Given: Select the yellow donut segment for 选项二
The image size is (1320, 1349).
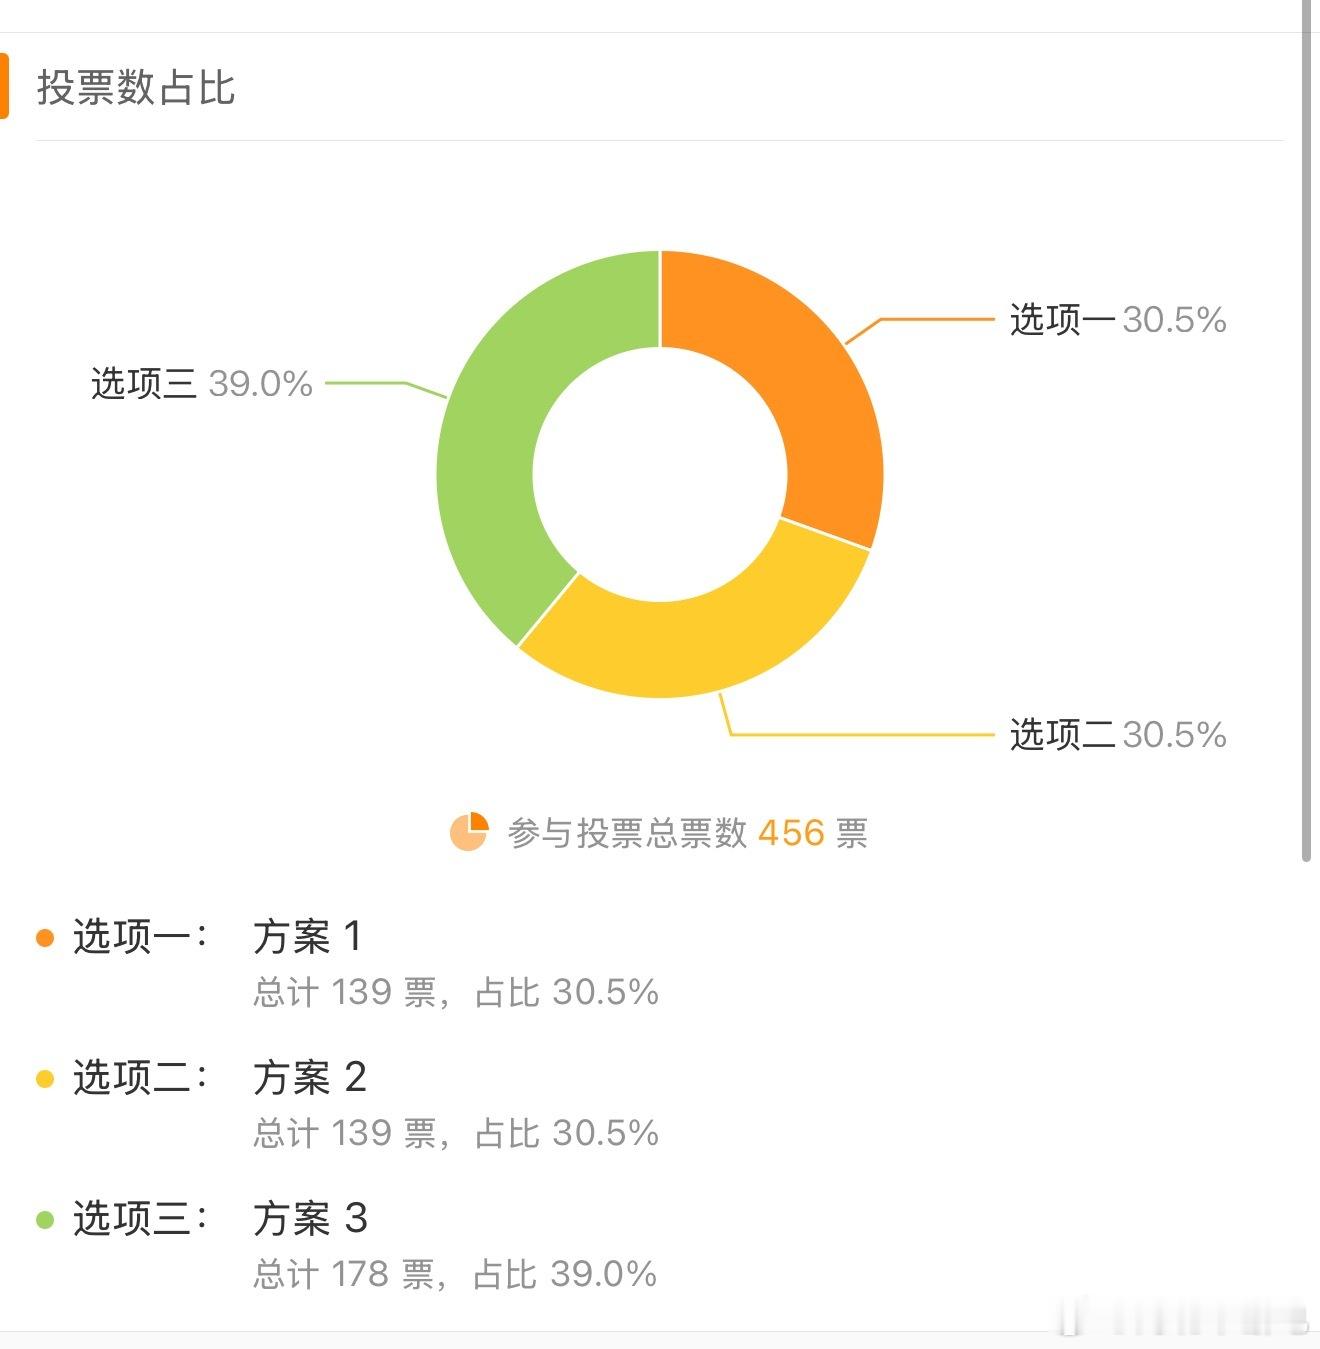Looking at the screenshot, I should click(x=690, y=640).
